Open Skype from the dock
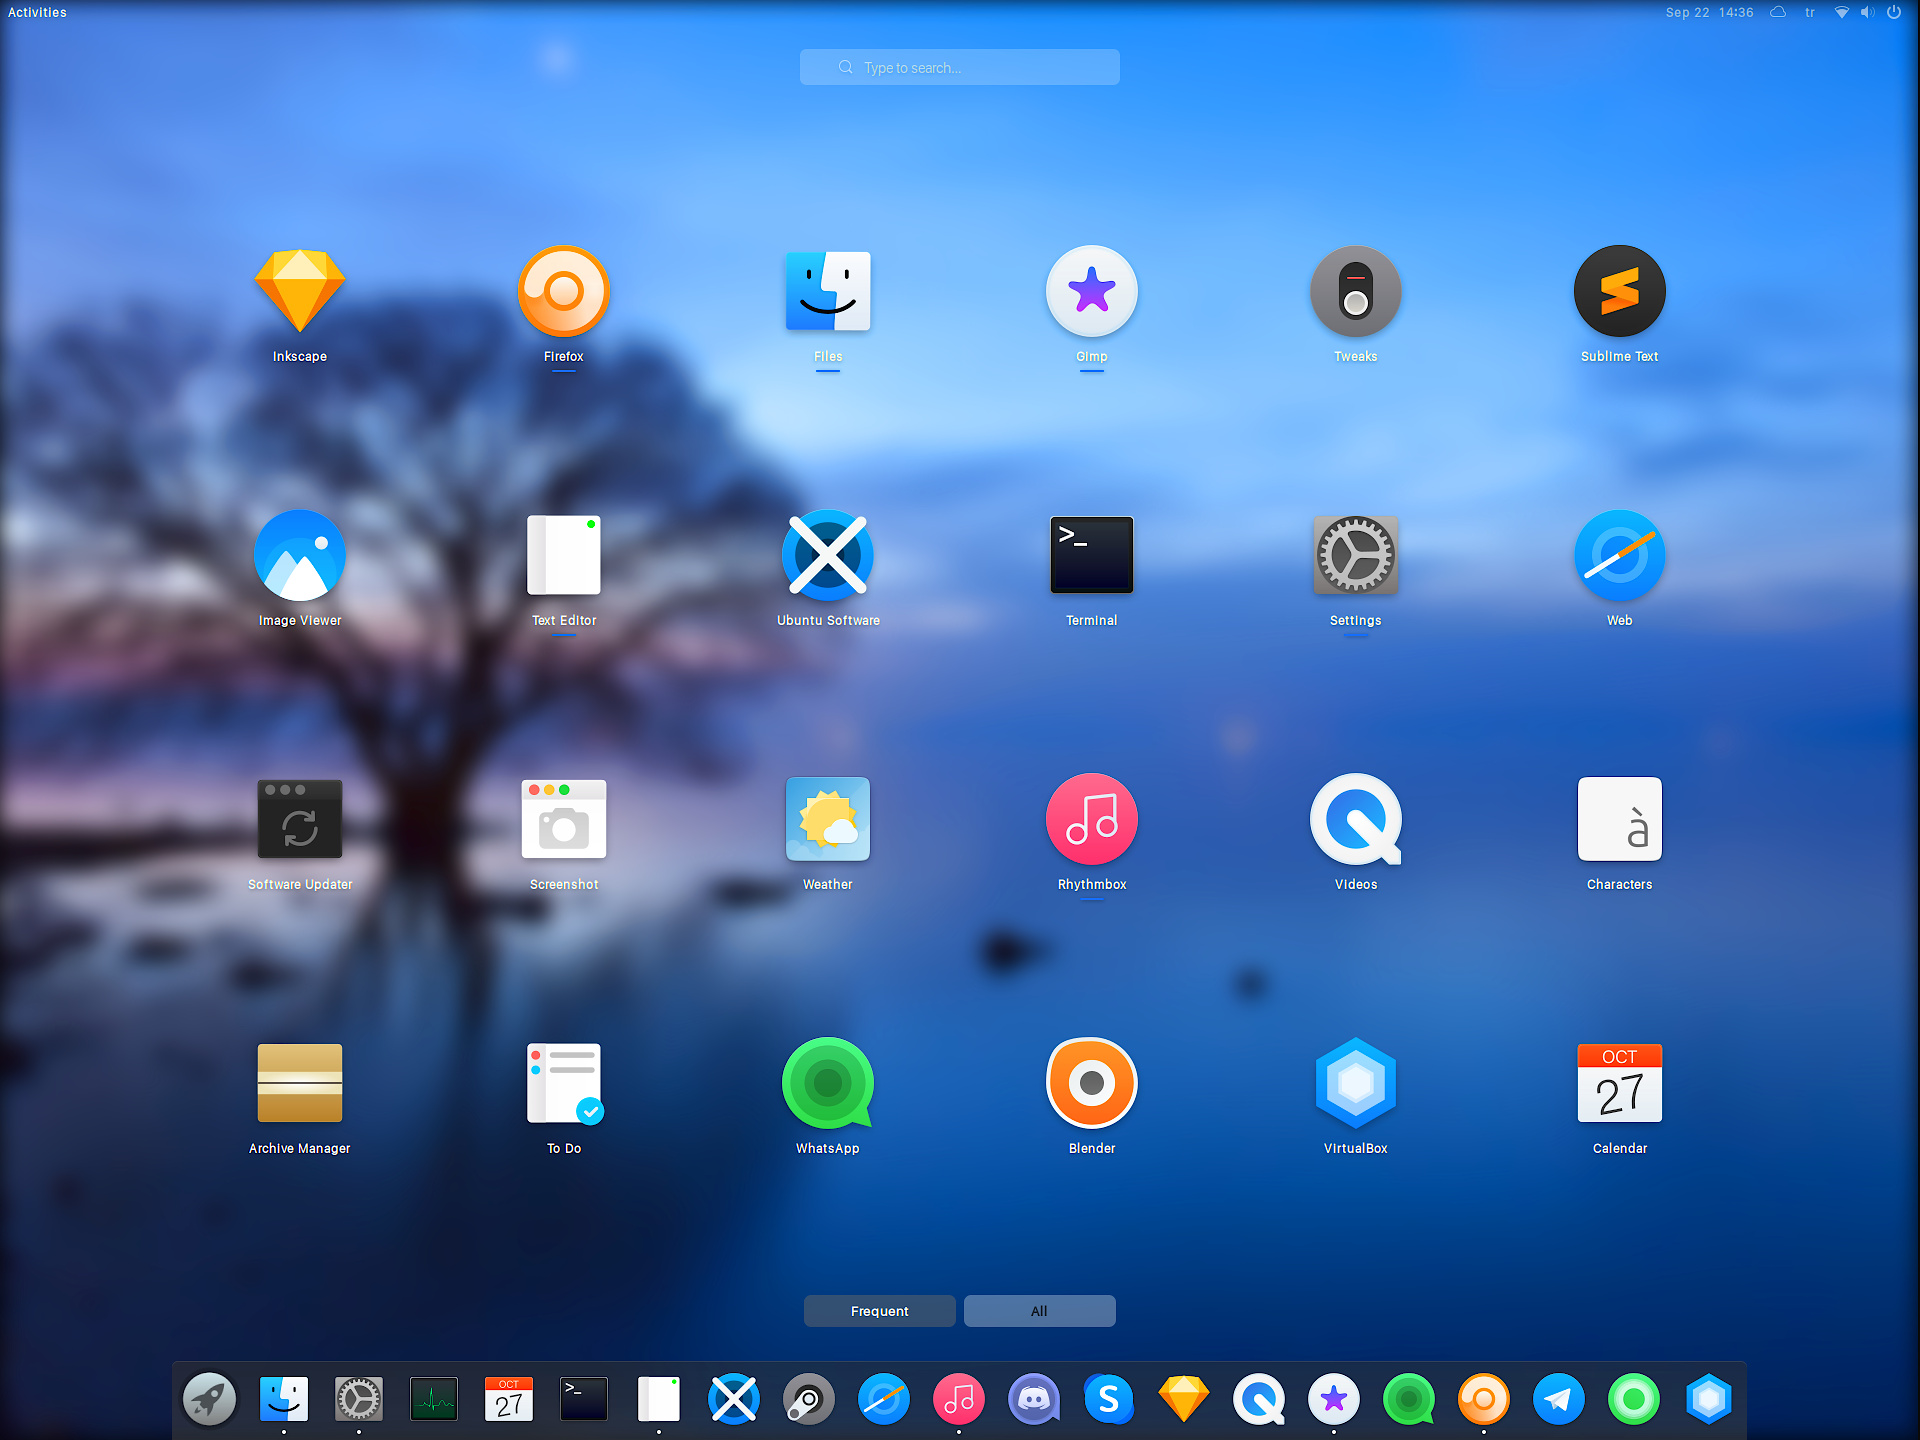 [x=1109, y=1399]
